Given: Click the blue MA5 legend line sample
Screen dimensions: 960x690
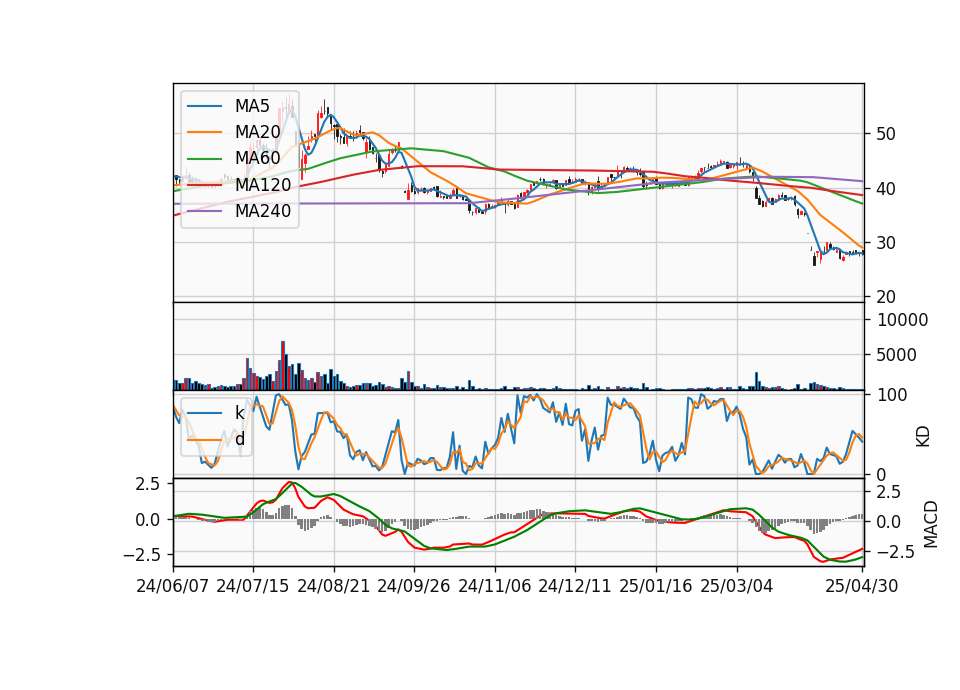Looking at the screenshot, I should (204, 106).
